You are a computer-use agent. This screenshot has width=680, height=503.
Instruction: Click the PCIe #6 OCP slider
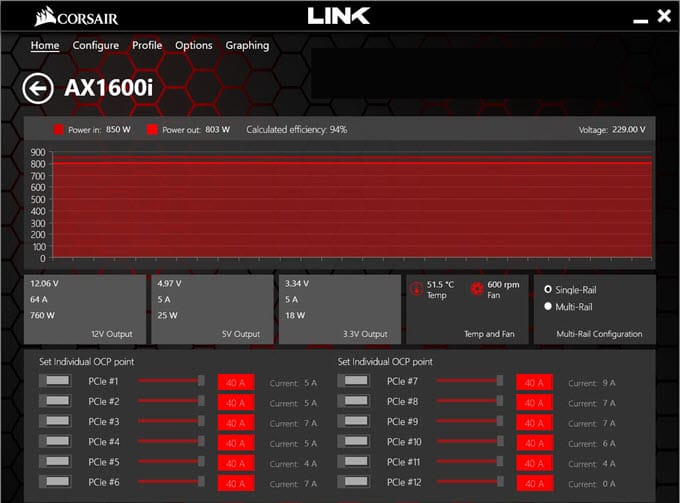pyautogui.click(x=171, y=481)
